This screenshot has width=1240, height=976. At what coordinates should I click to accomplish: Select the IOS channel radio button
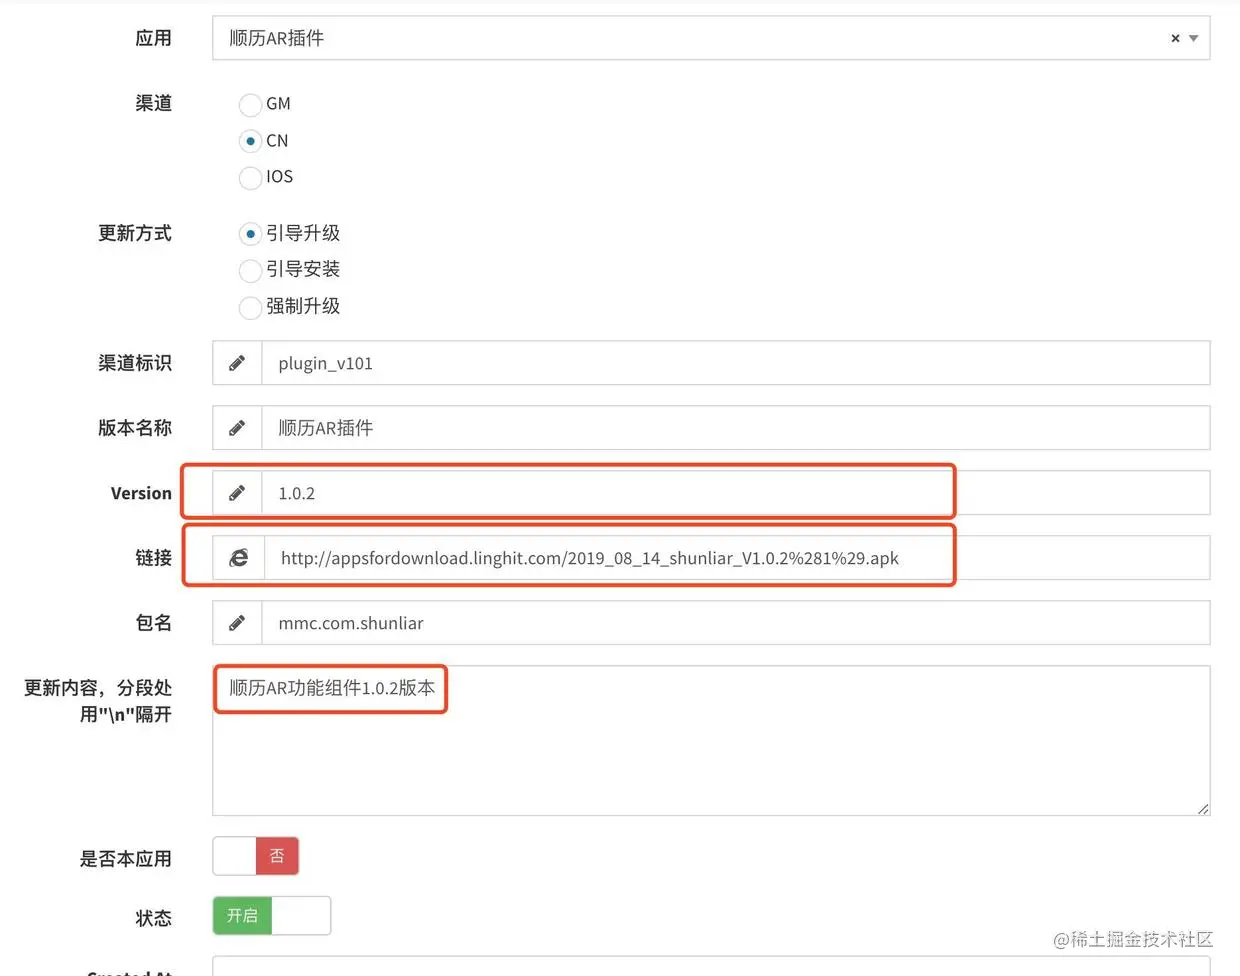250,177
